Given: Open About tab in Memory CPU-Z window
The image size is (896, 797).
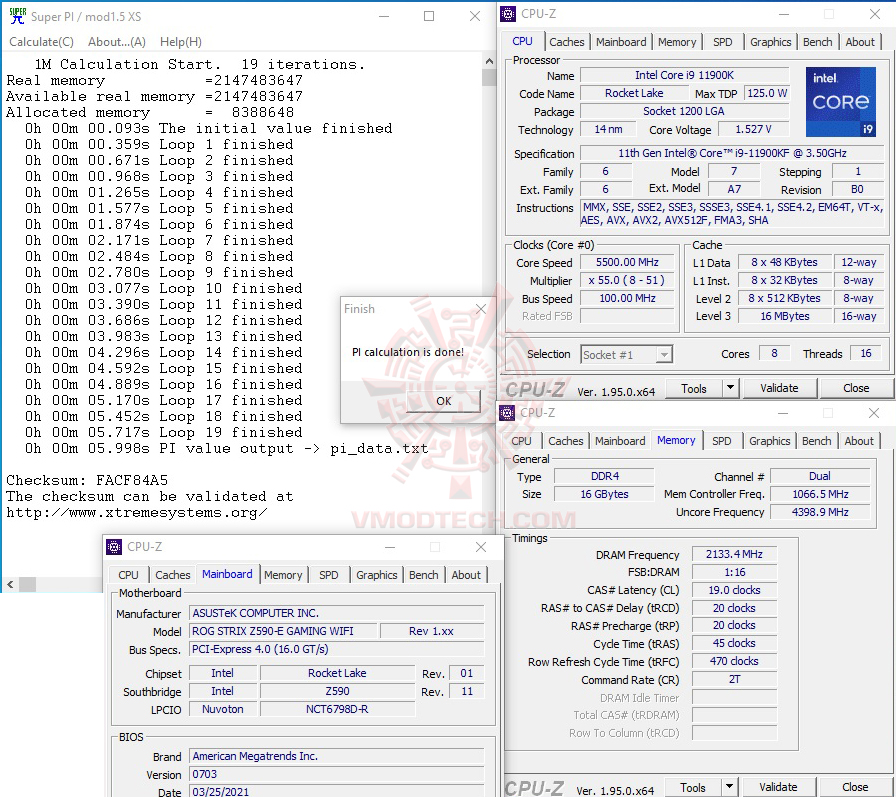Looking at the screenshot, I should 858,440.
